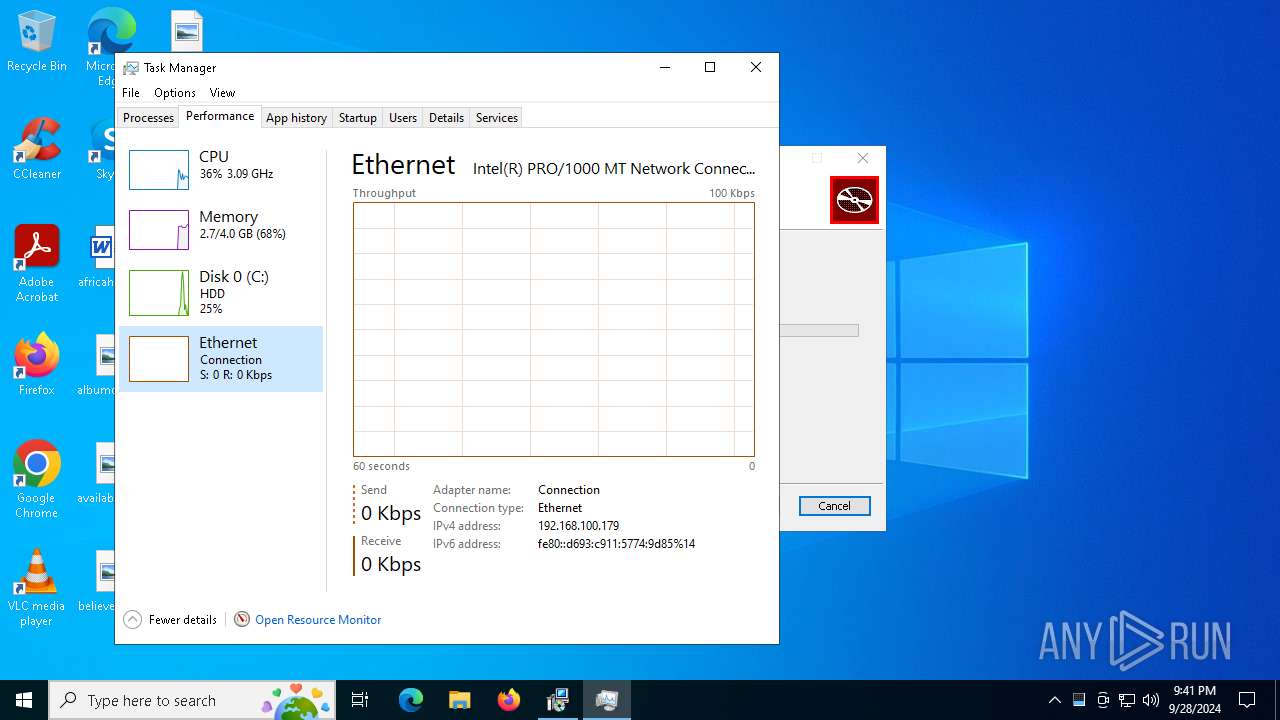Select the image file icon at top of desktop
The width and height of the screenshot is (1280, 720).
(187, 30)
